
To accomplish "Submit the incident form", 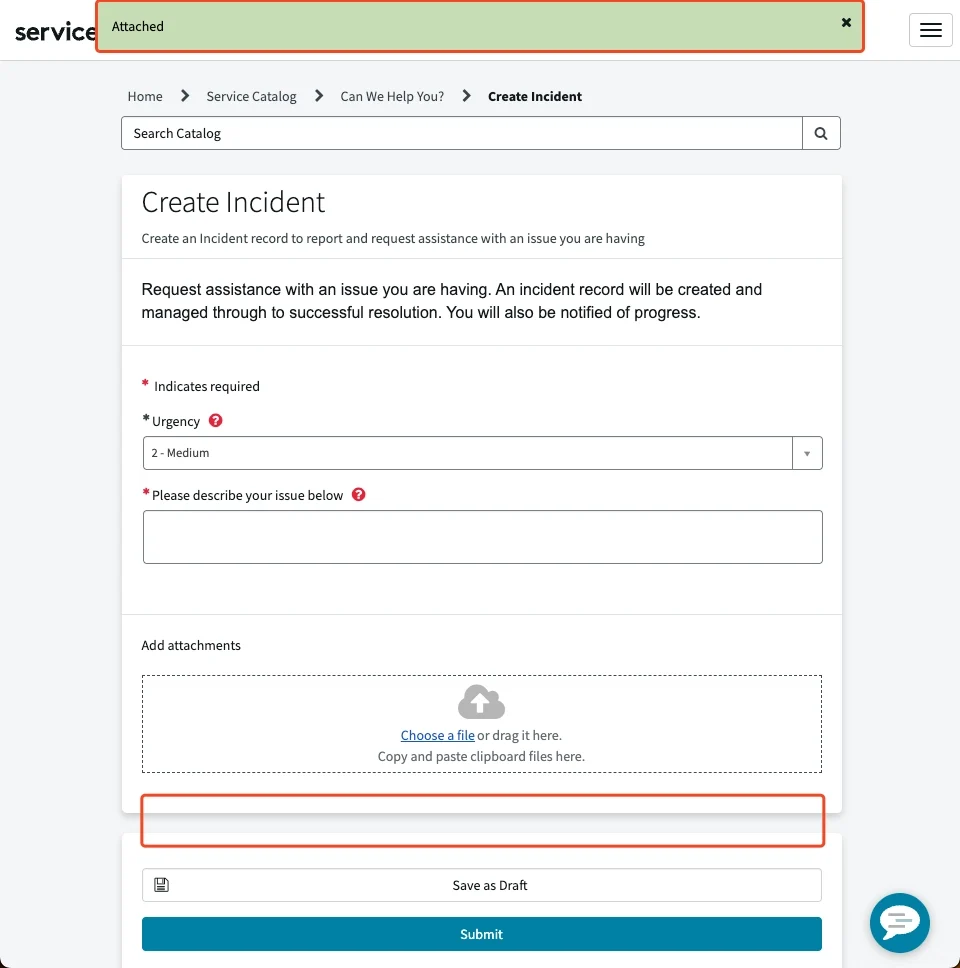I will 481,934.
